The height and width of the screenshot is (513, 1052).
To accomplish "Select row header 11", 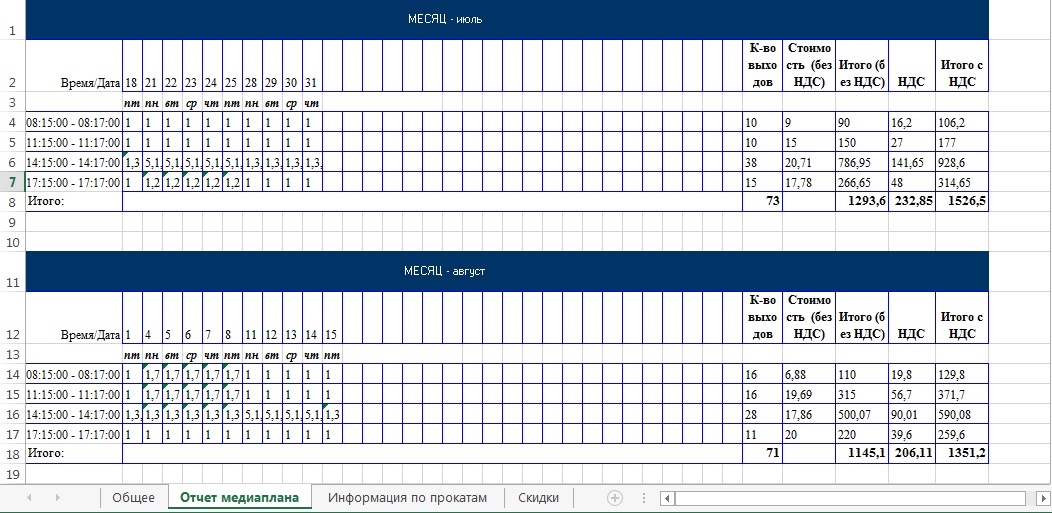I will pos(12,272).
